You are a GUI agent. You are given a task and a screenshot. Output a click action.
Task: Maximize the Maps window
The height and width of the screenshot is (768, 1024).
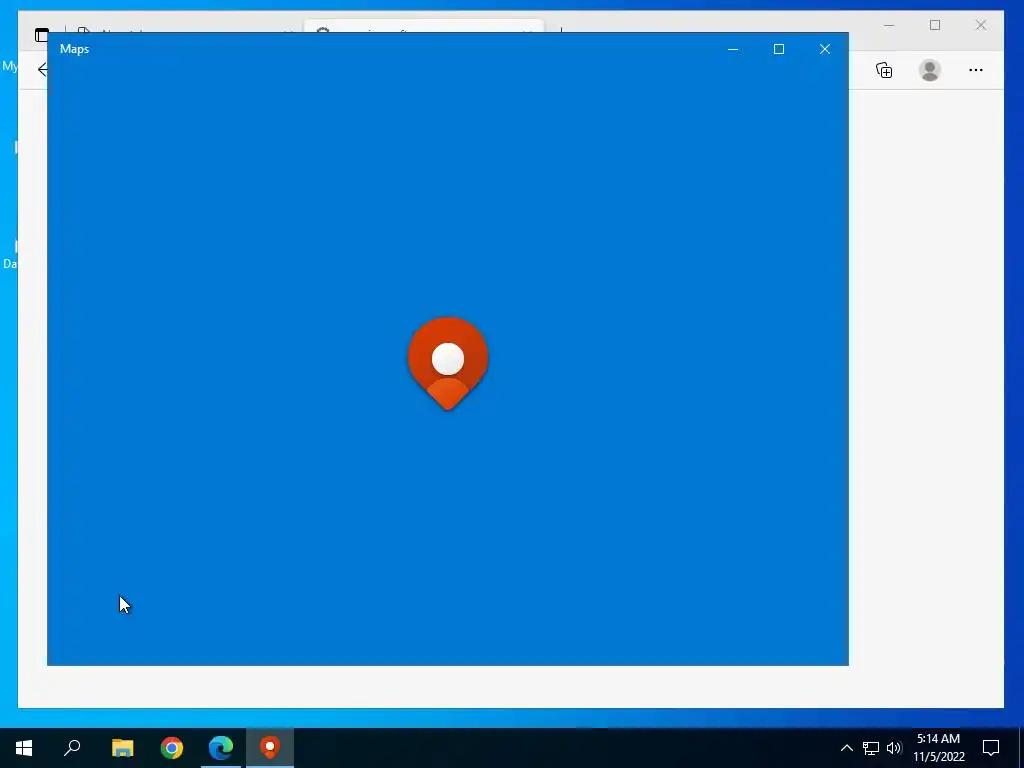click(778, 49)
